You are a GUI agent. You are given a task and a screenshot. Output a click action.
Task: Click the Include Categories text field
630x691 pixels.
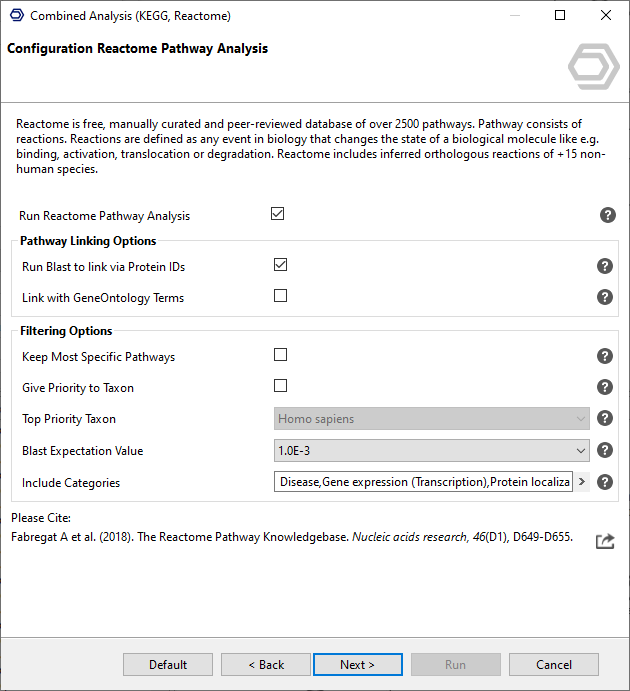point(423,482)
